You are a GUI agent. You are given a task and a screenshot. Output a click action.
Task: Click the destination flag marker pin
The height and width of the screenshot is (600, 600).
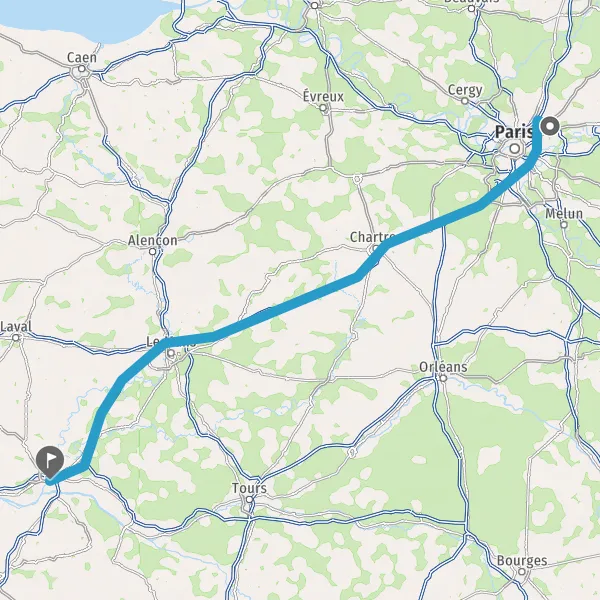50,461
